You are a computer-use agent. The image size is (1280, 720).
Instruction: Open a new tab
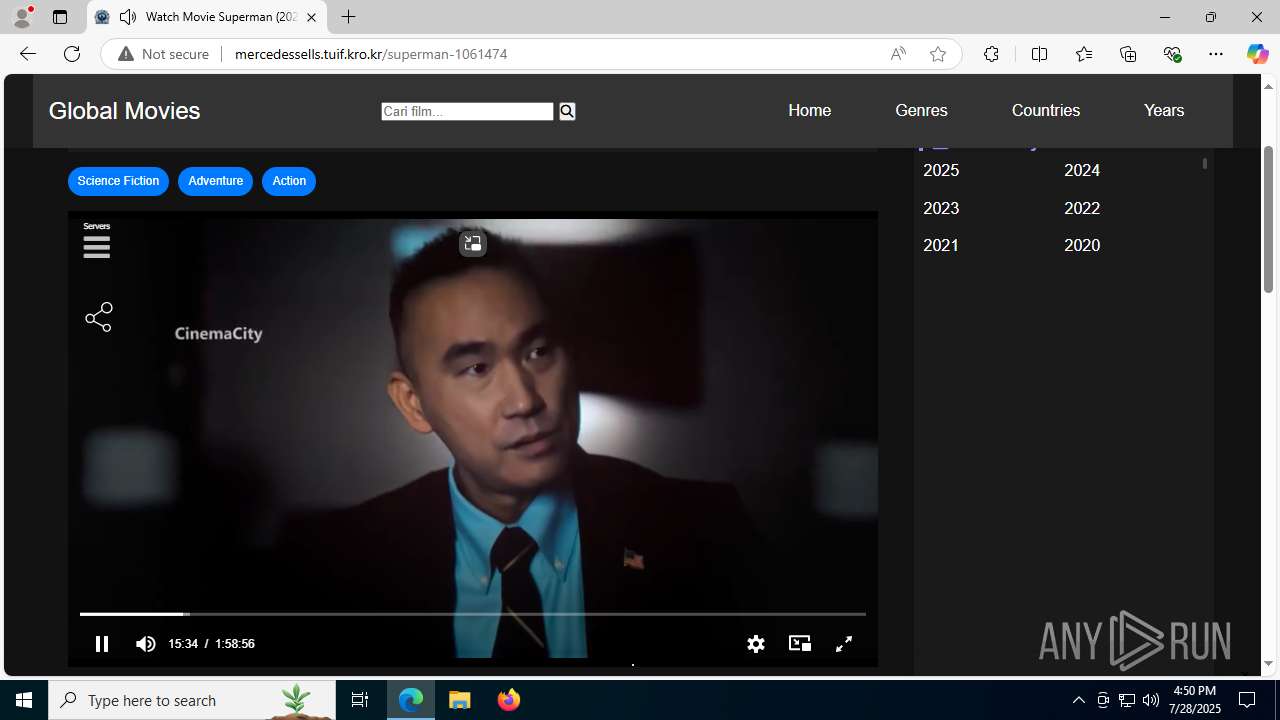point(348,17)
